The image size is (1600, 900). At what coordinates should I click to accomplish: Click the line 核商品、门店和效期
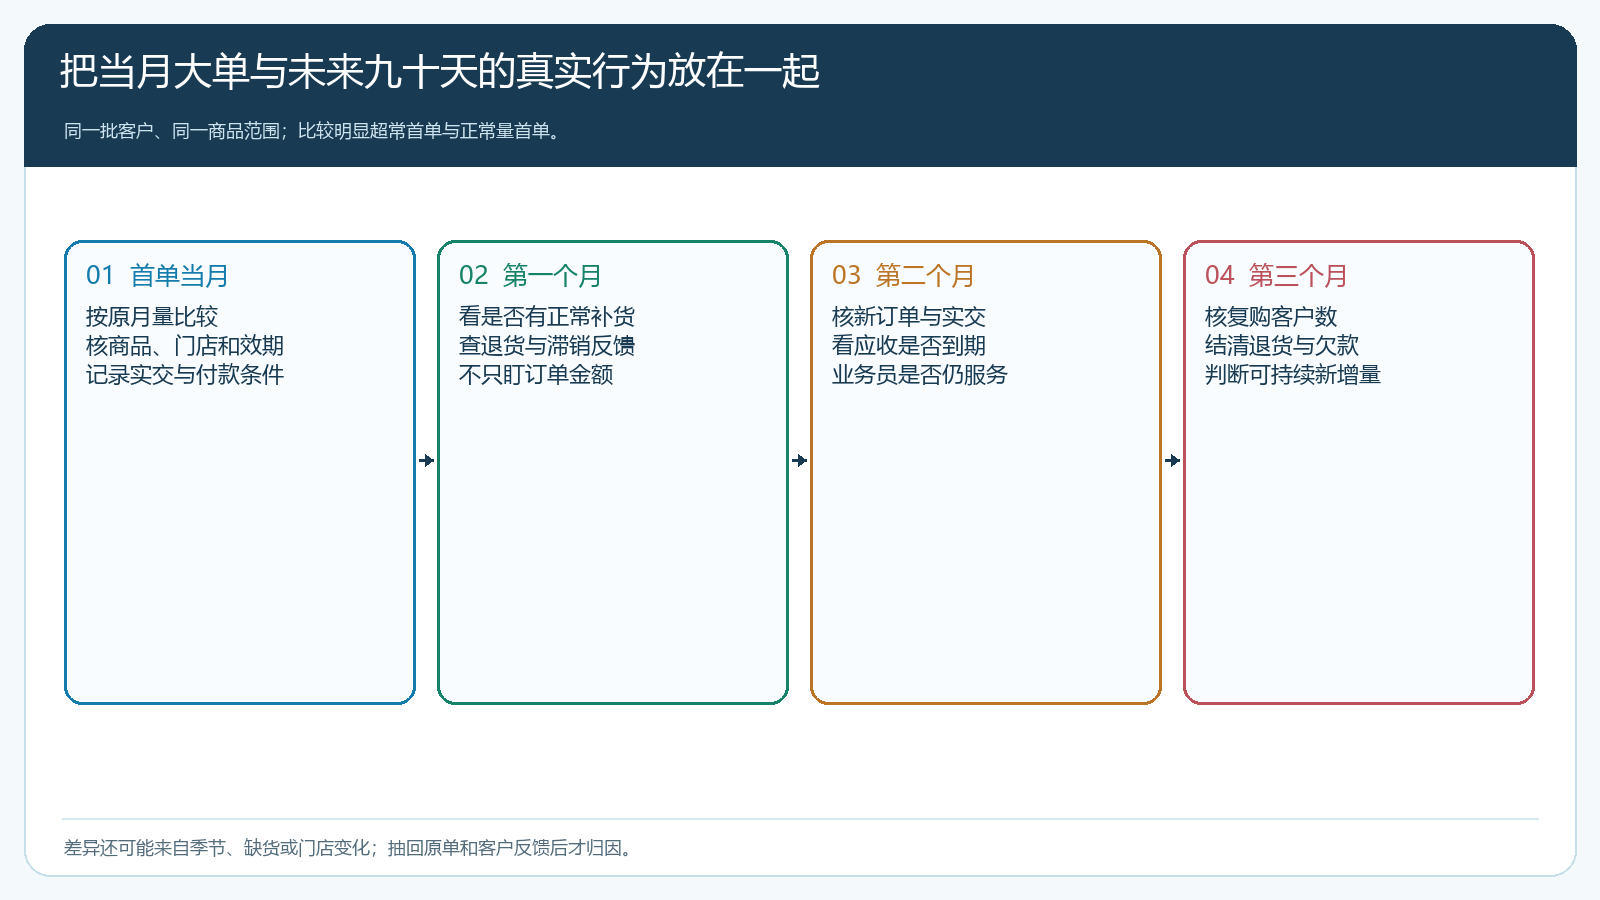(x=185, y=346)
